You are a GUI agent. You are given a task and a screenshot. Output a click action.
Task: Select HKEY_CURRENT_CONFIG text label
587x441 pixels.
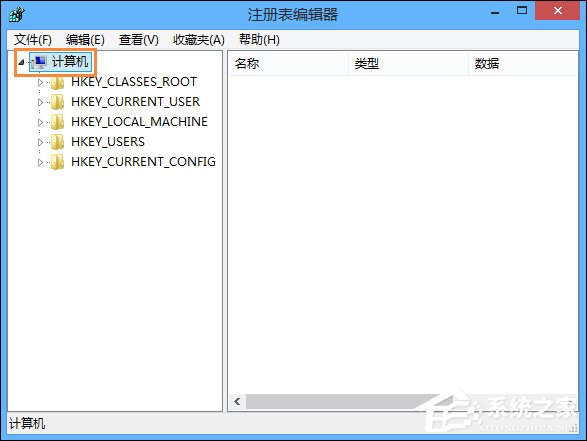click(143, 162)
